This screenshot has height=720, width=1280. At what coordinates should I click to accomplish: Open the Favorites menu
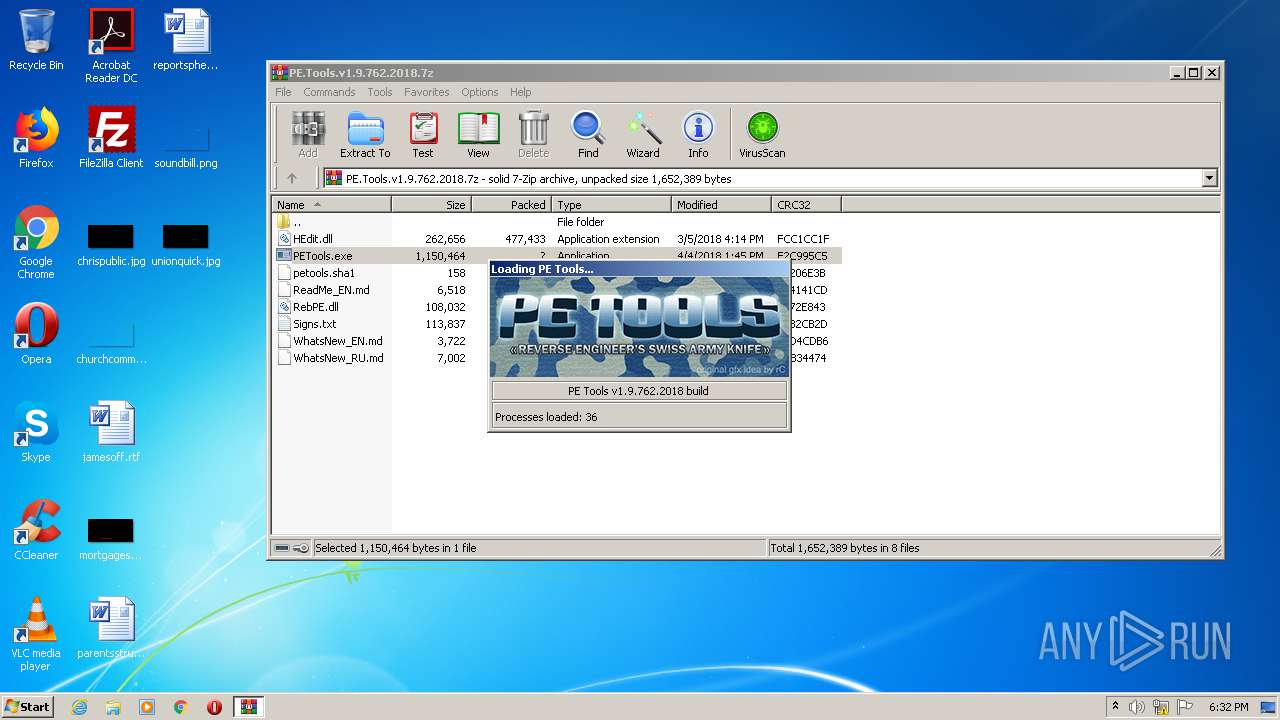click(x=427, y=92)
